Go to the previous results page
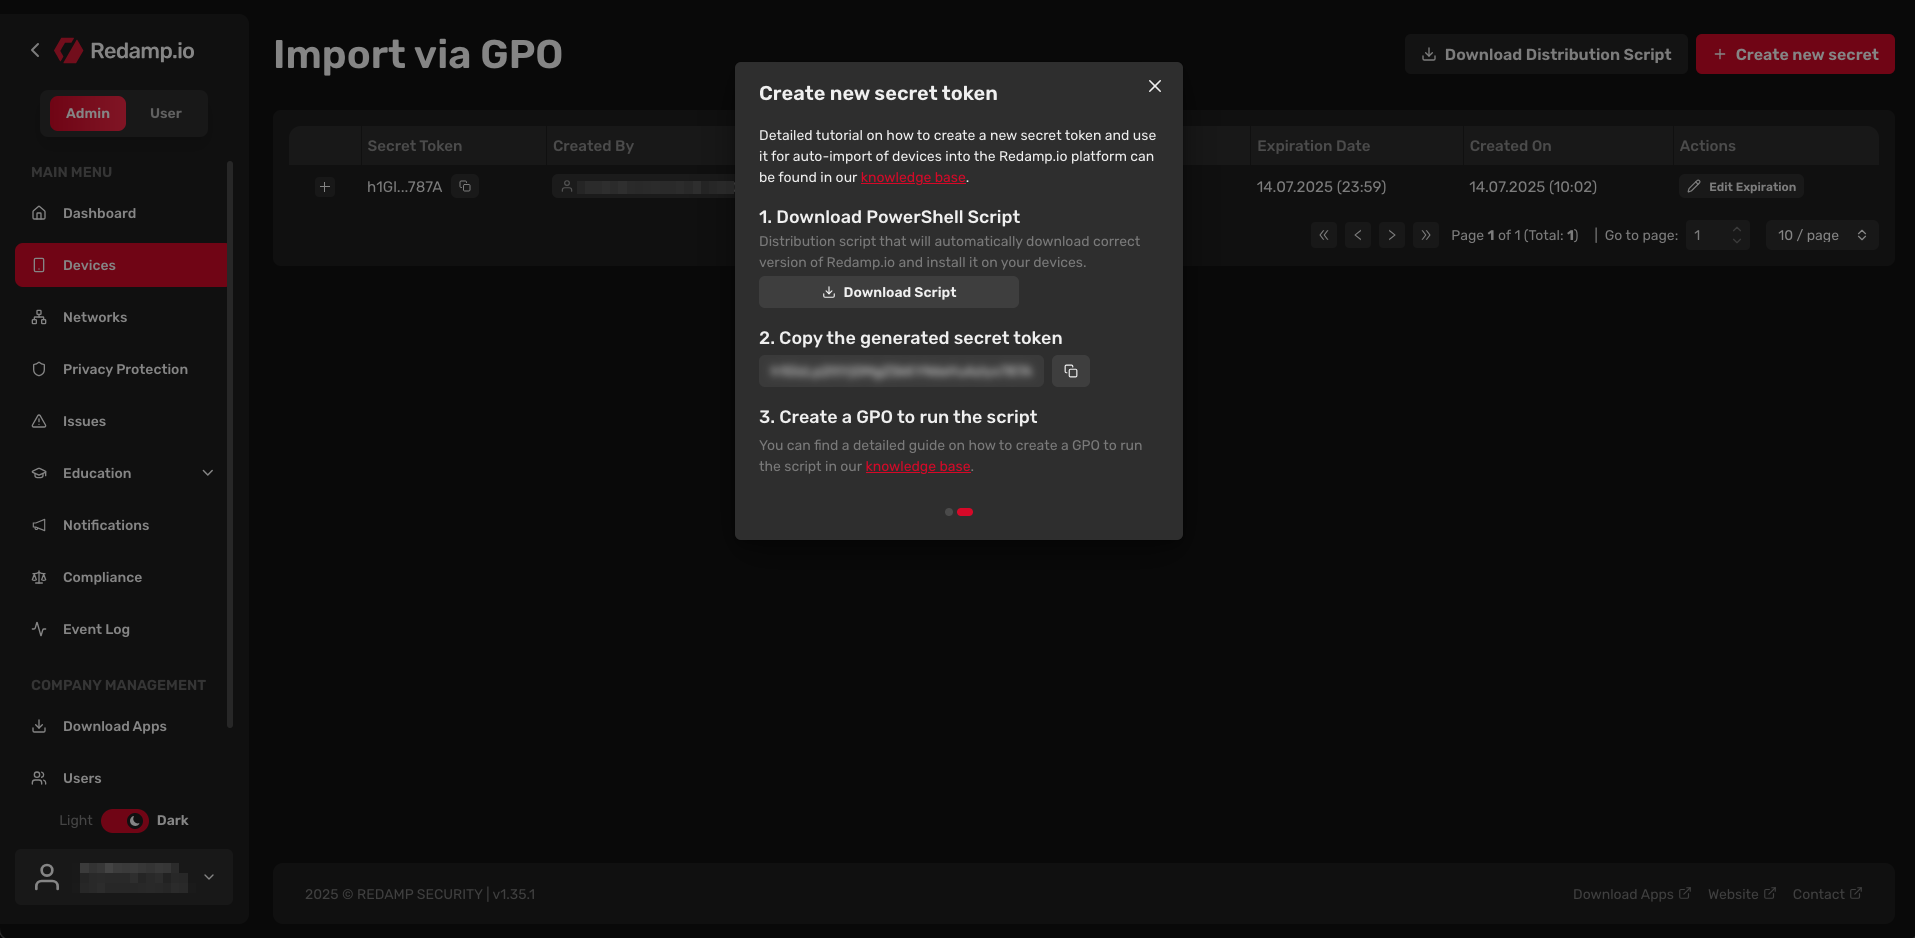 point(1357,236)
